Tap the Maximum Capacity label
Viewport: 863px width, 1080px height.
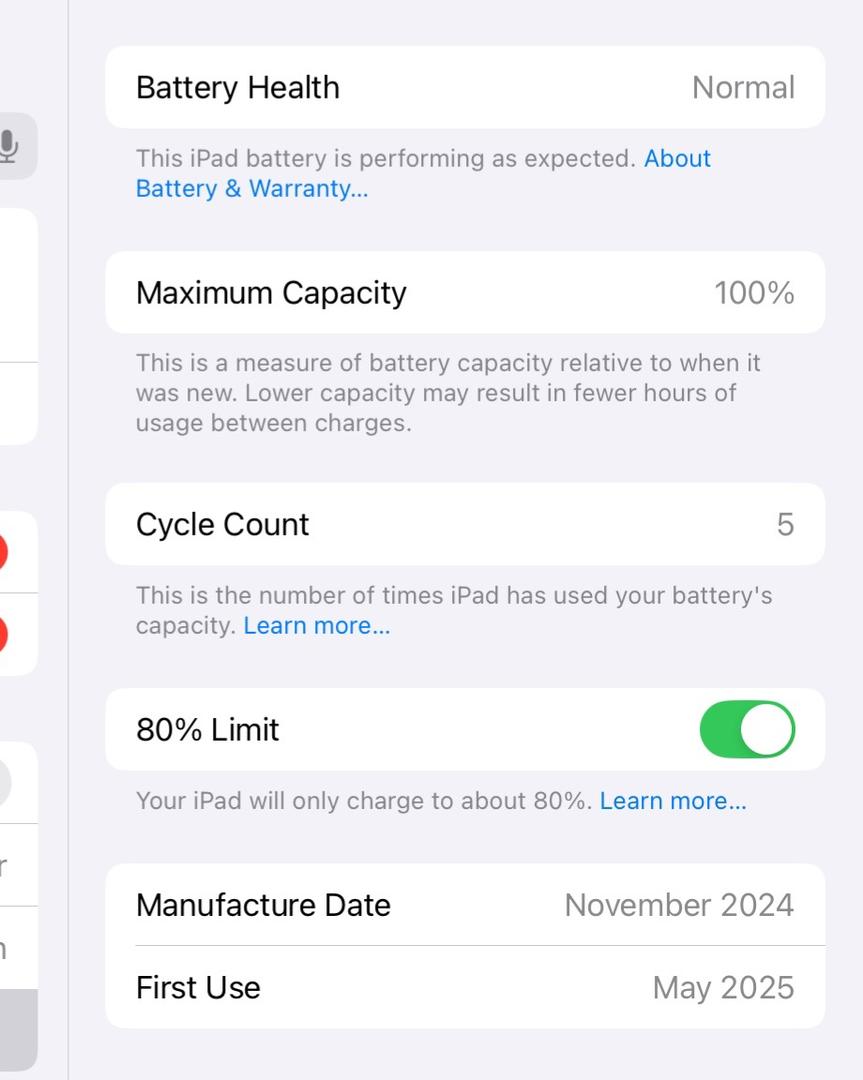271,293
